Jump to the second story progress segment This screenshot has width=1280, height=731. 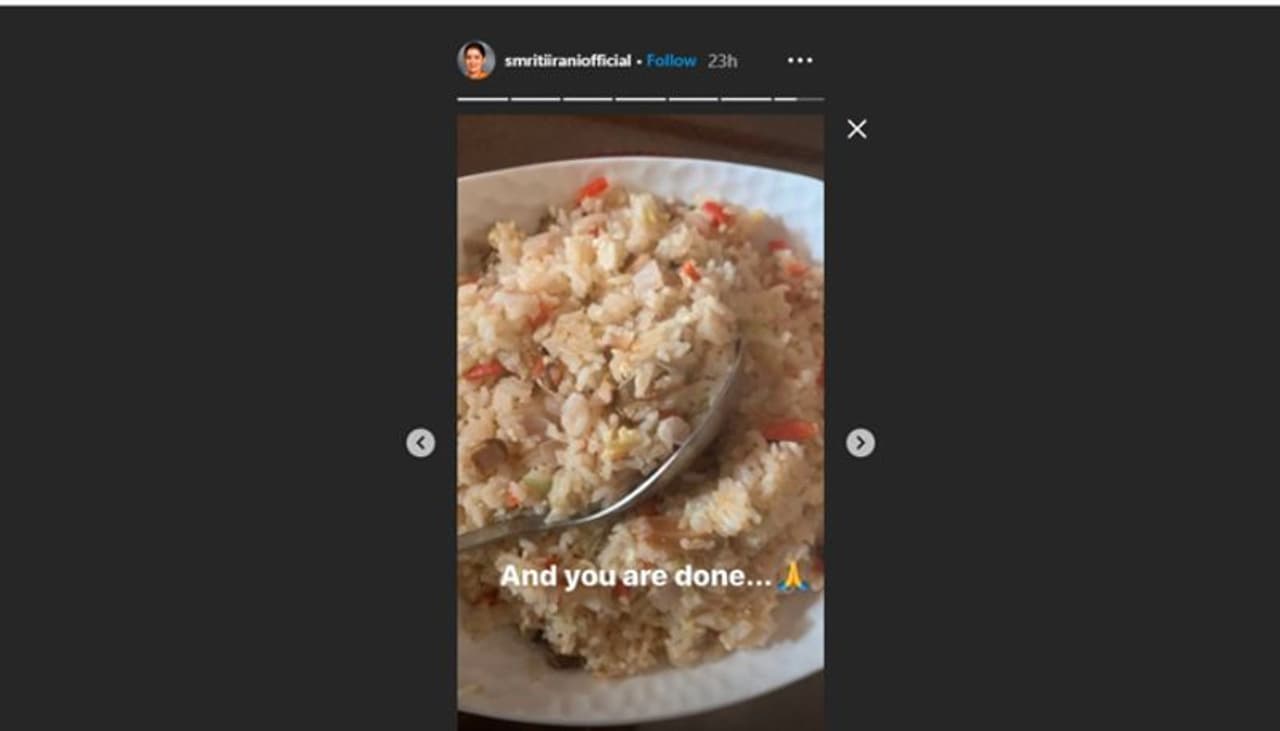pos(535,99)
